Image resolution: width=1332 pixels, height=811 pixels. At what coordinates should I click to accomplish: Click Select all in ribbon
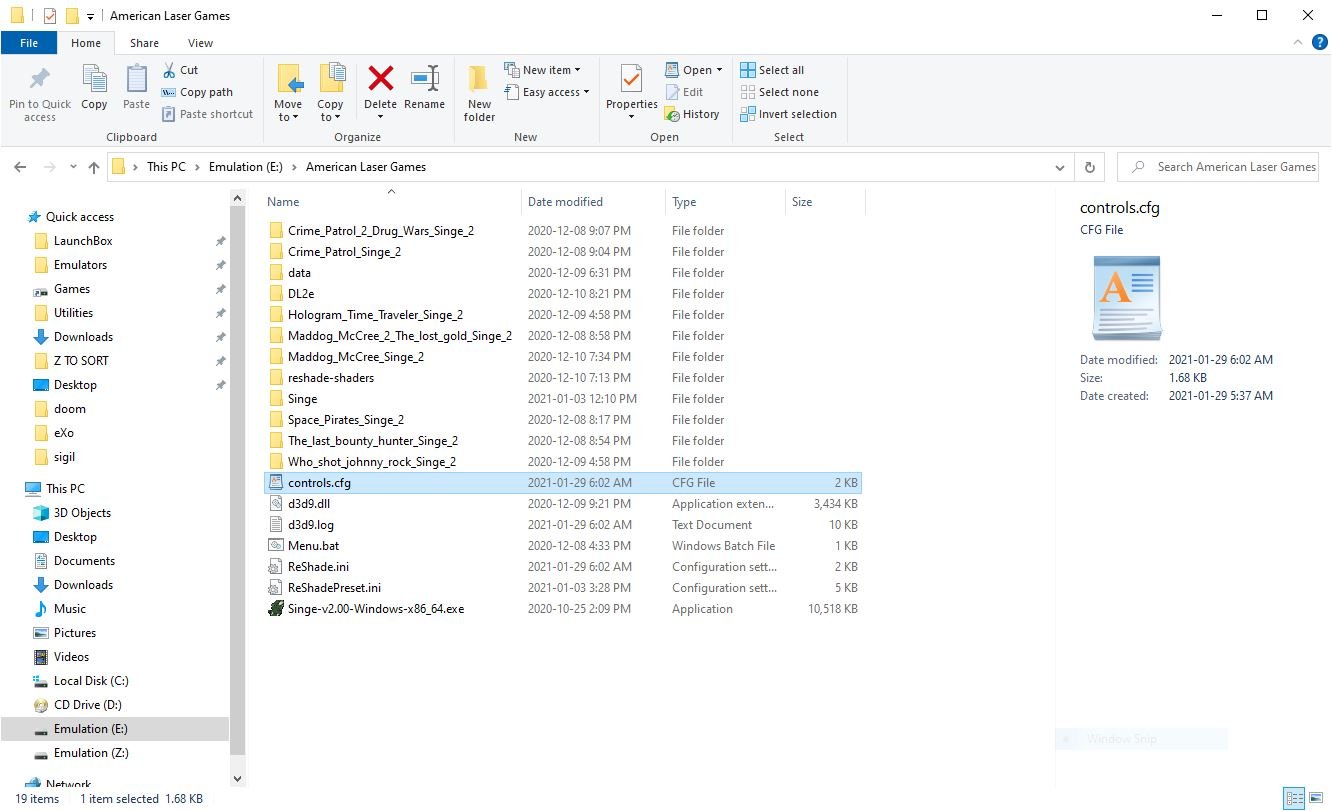point(771,70)
